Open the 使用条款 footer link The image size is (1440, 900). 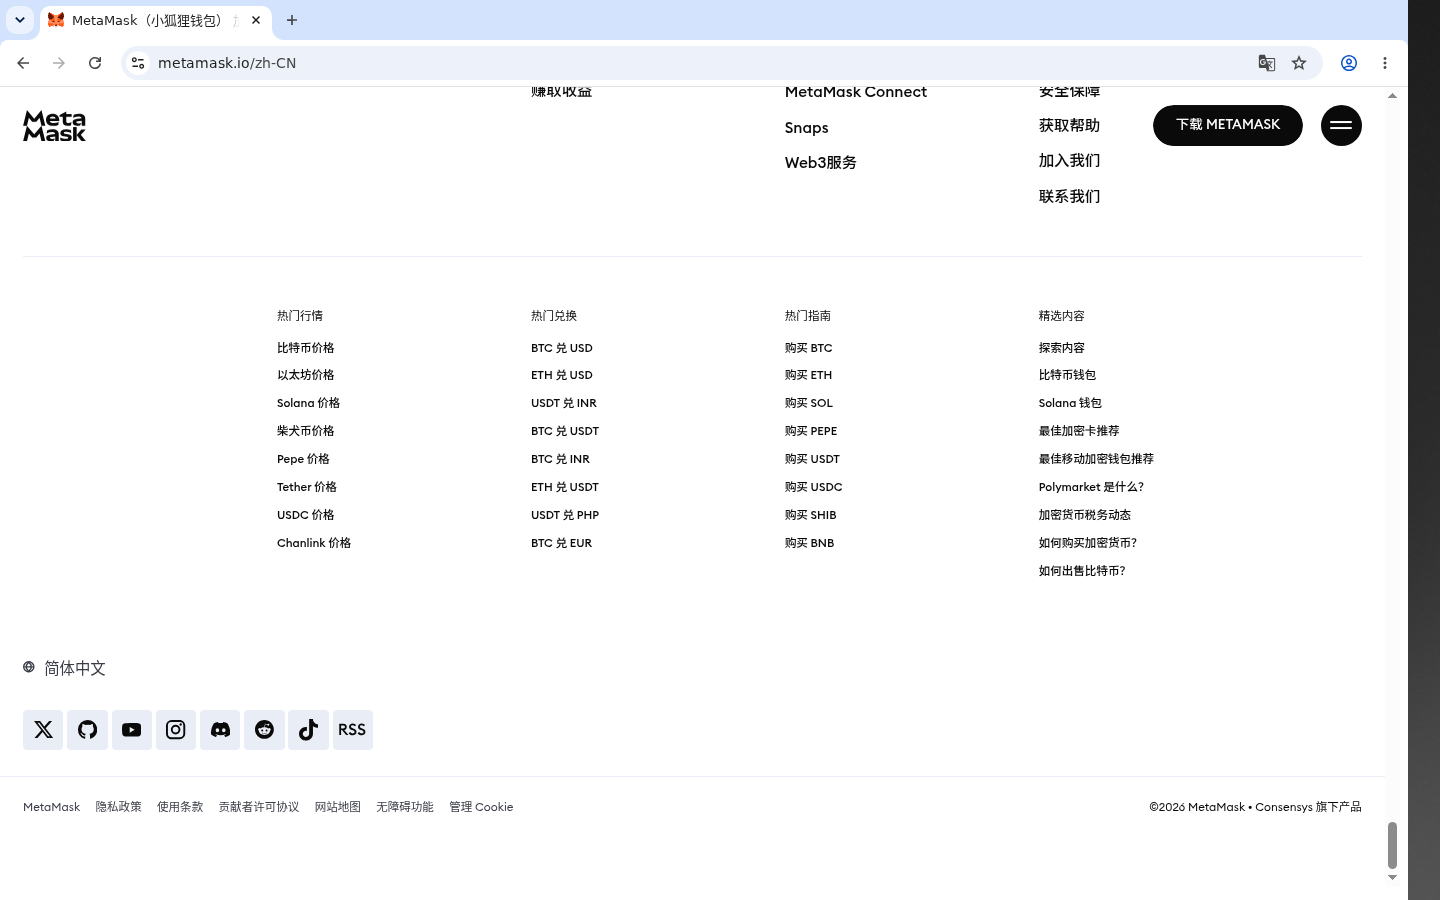[x=180, y=807]
